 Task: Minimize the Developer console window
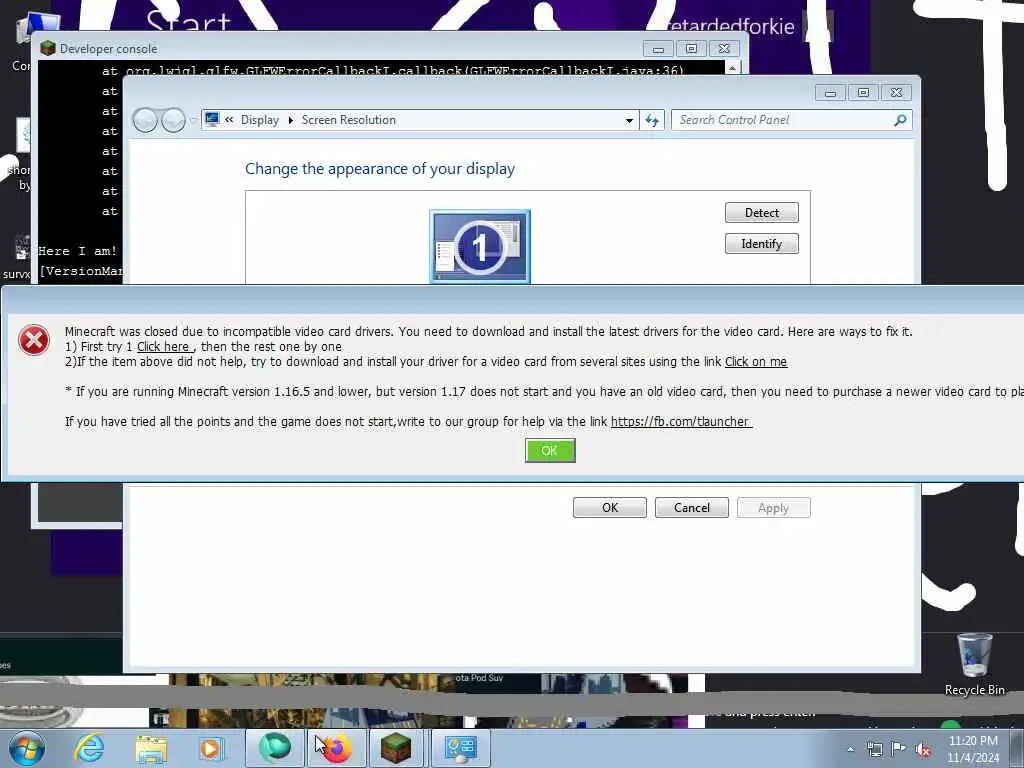[x=658, y=49]
